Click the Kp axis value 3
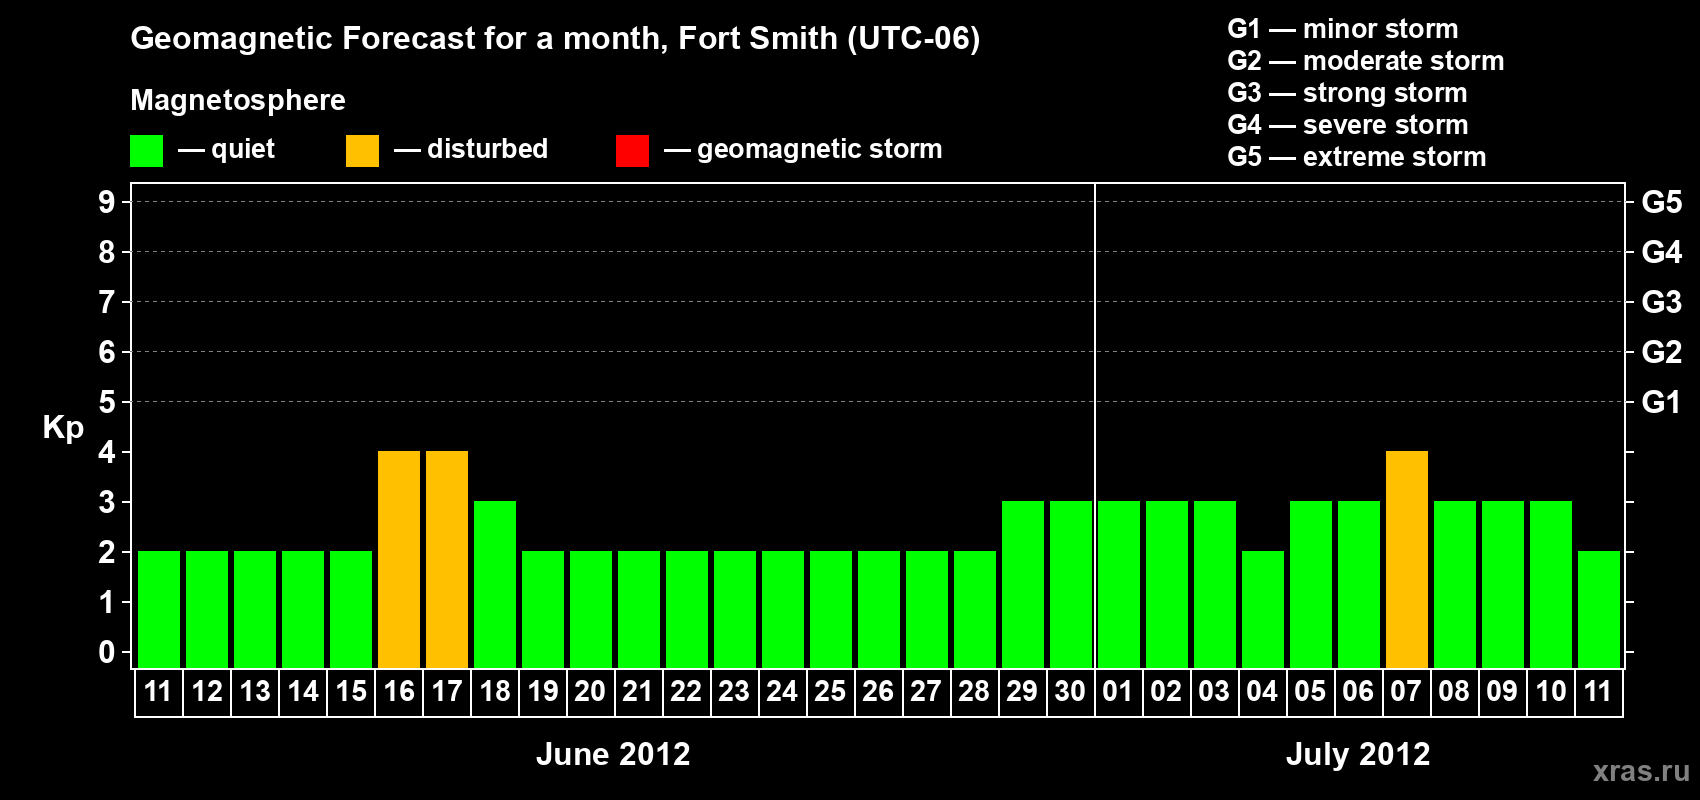Image resolution: width=1700 pixels, height=800 pixels. point(107,502)
